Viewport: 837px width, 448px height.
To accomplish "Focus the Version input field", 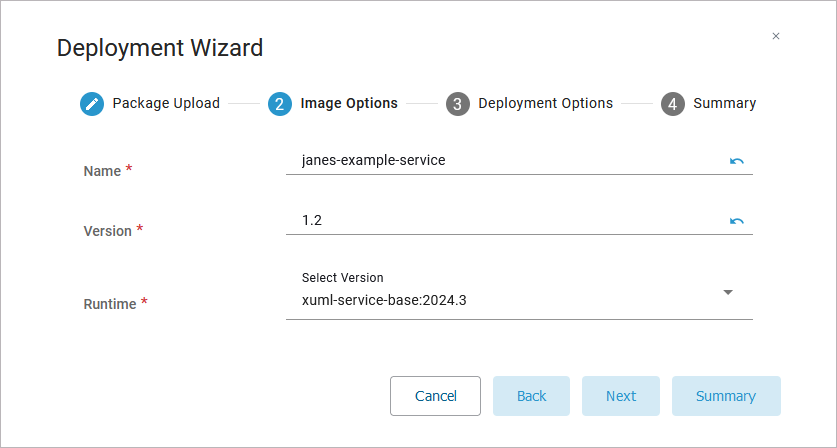I will (505, 220).
